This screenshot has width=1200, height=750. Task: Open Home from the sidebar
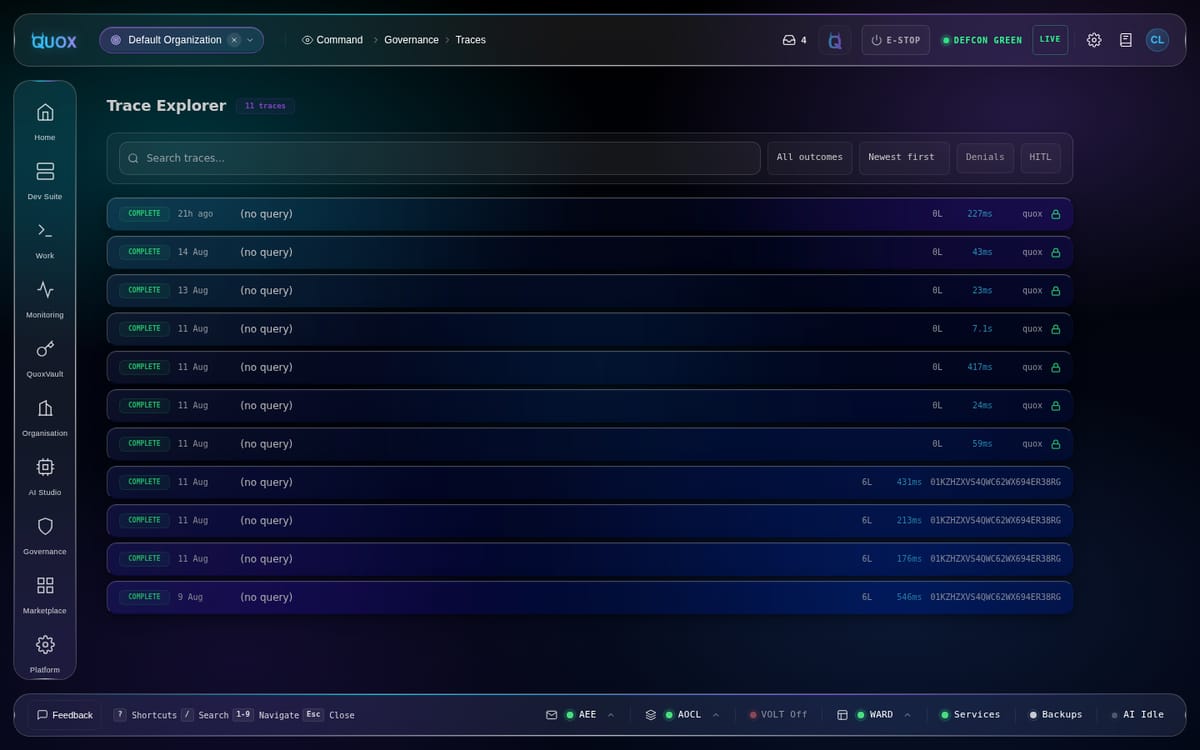[45, 120]
